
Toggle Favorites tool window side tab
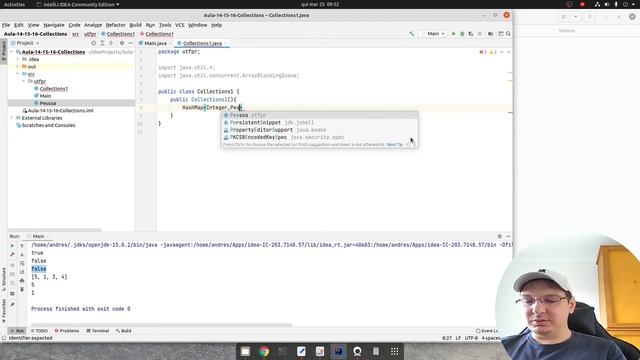(4, 311)
